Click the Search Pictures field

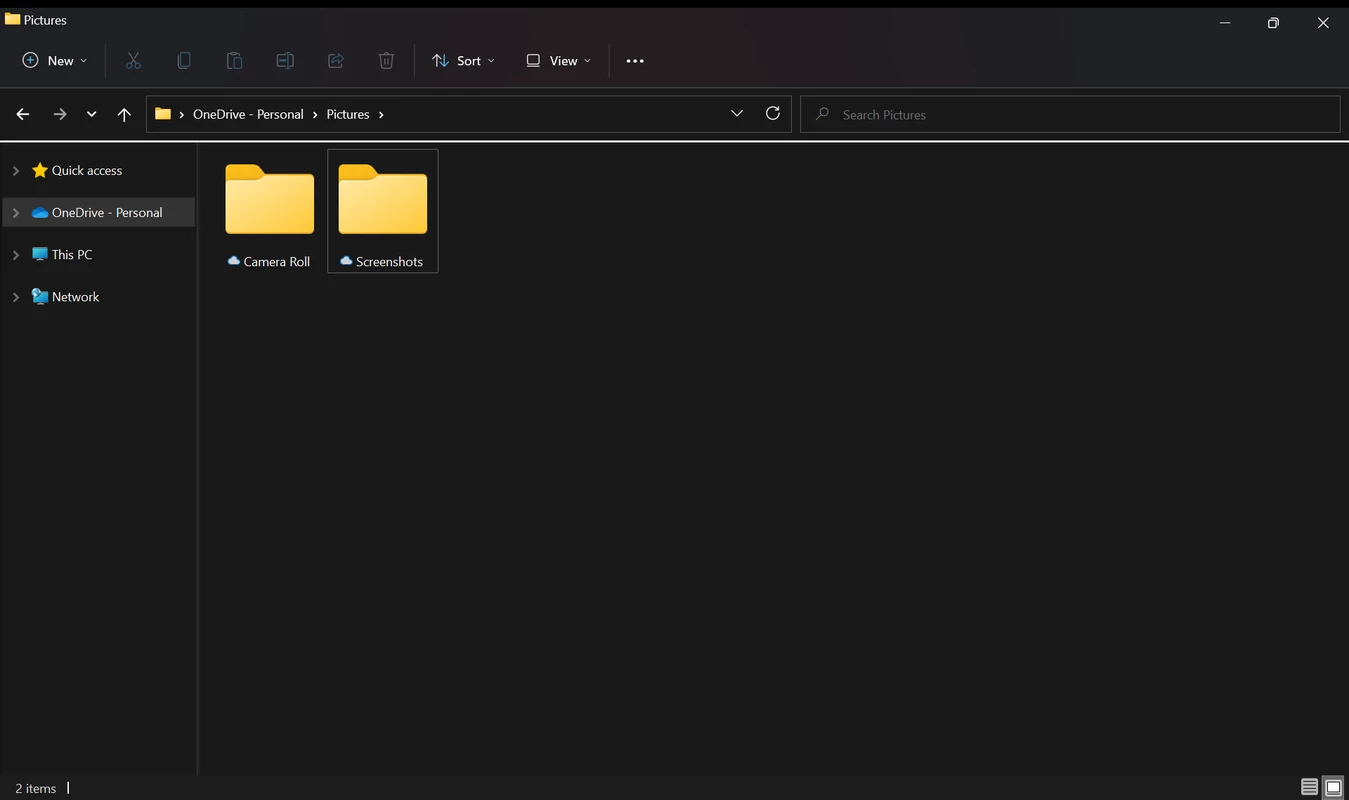[1070, 114]
